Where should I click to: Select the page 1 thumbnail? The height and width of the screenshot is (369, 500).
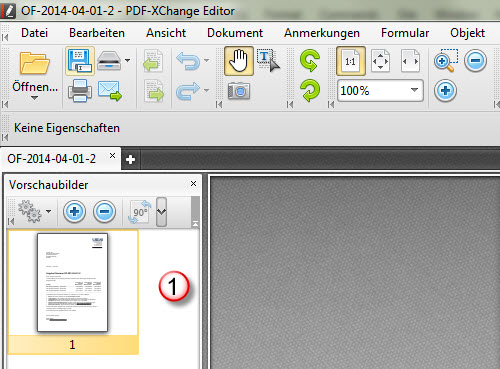pos(72,282)
